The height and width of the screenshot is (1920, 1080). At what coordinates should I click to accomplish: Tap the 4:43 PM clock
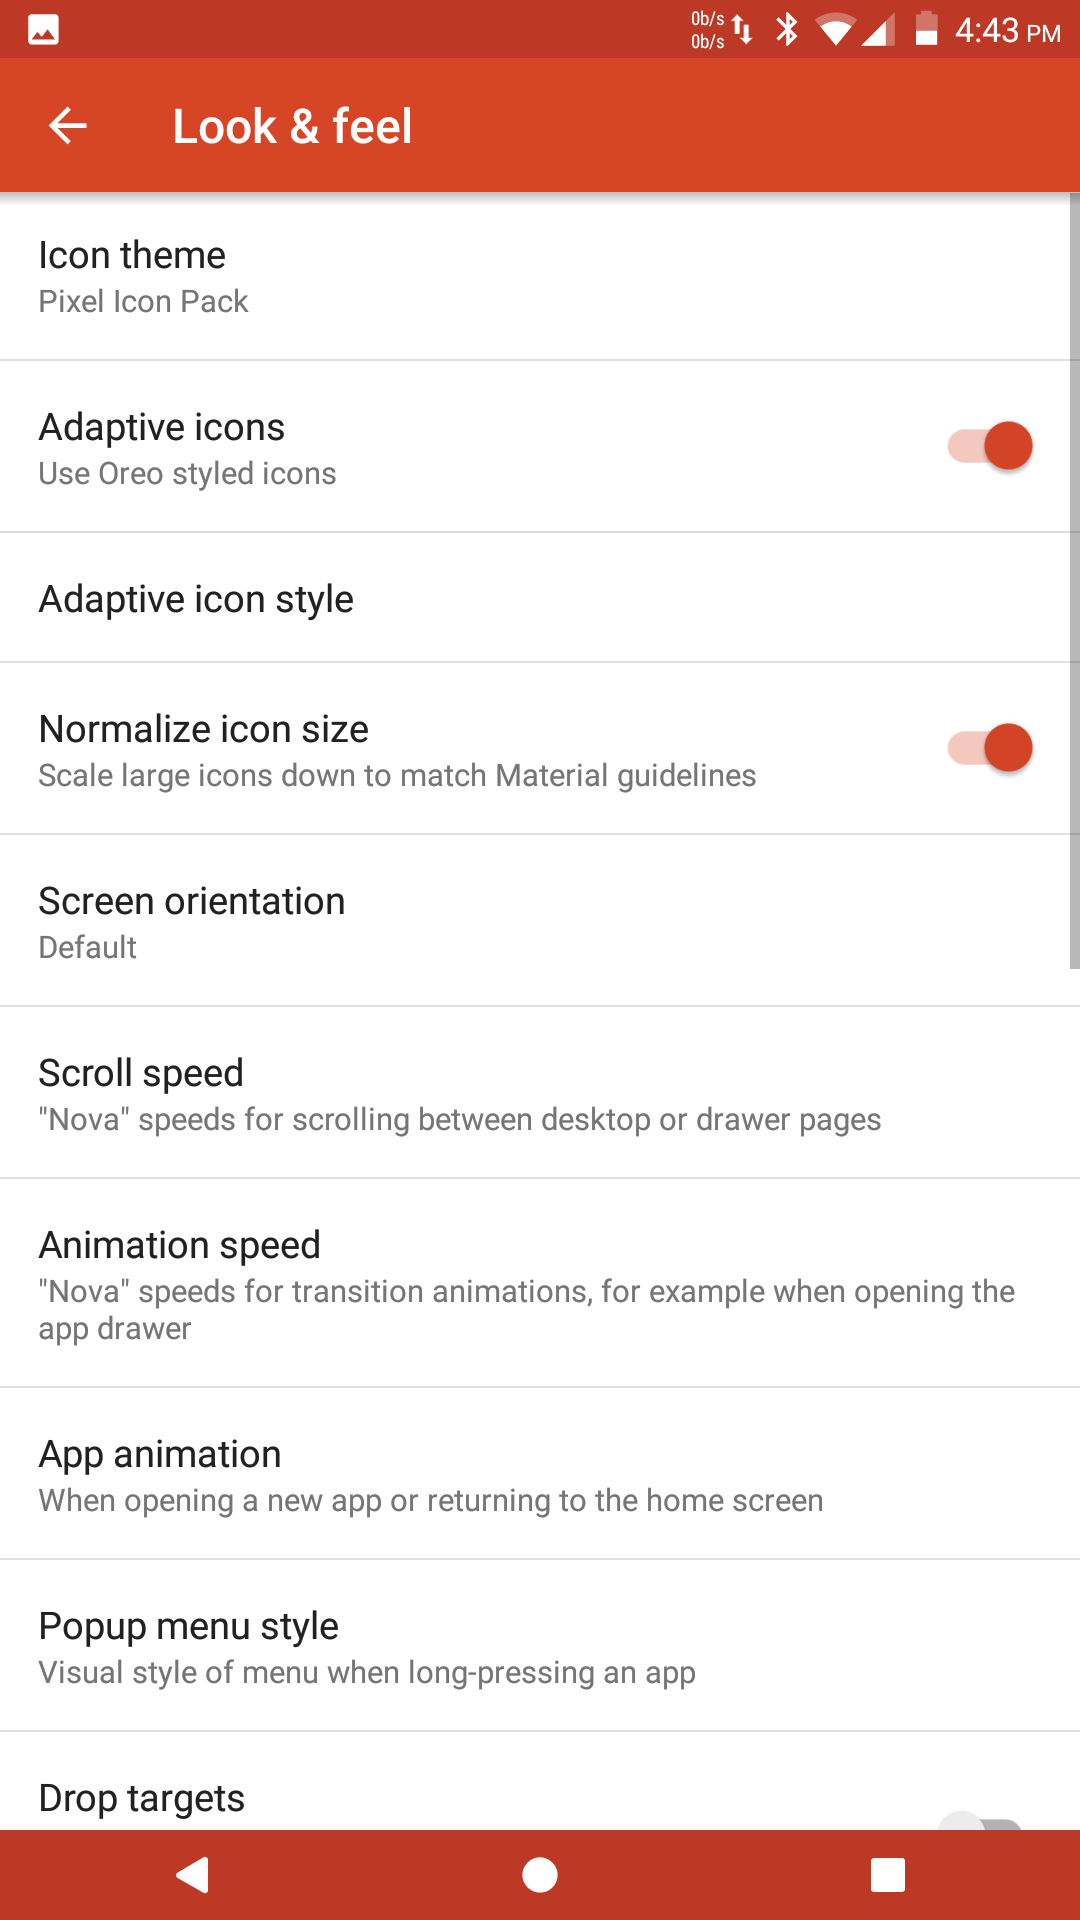[1007, 31]
